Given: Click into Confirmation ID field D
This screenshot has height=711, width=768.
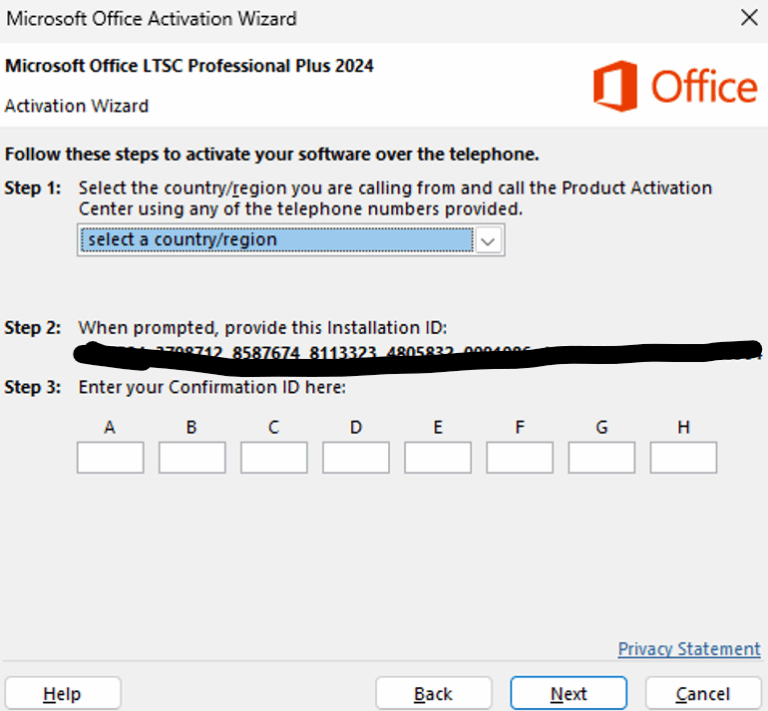Looking at the screenshot, I should tap(356, 458).
